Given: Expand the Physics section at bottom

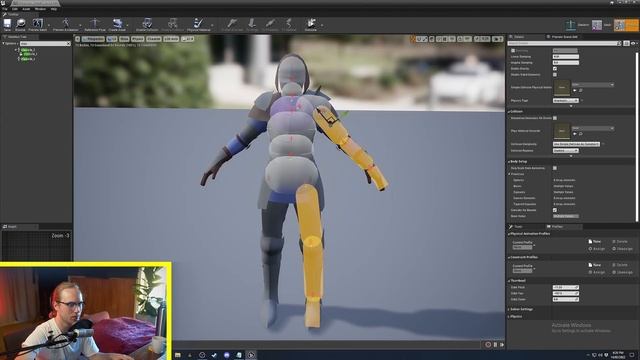Looking at the screenshot, I should 509,316.
